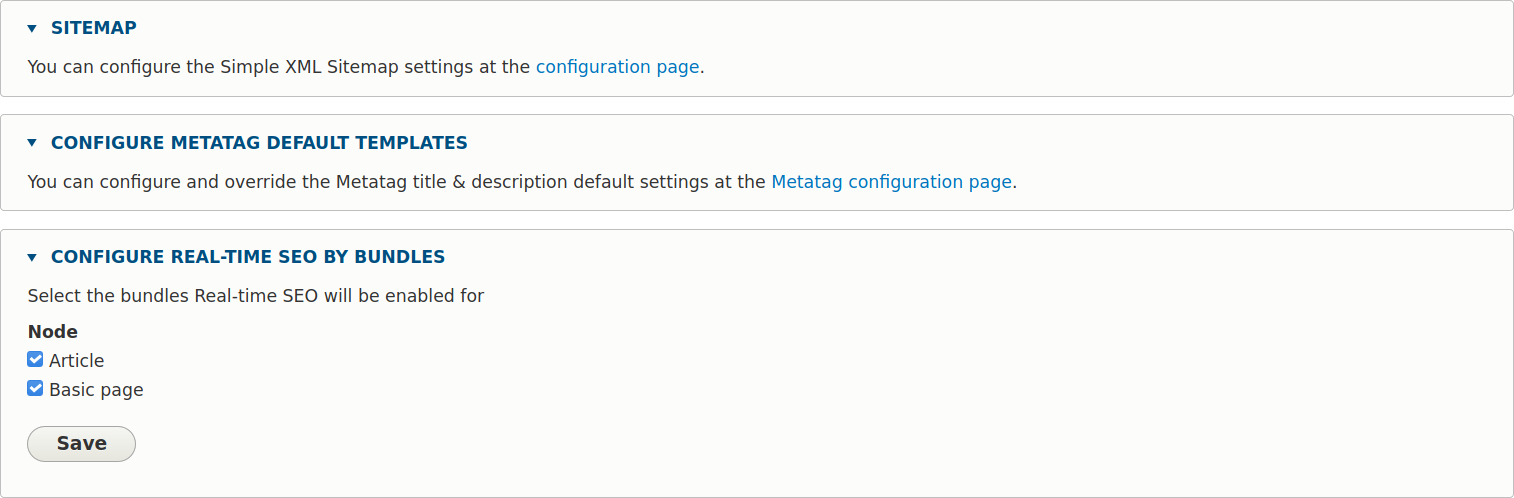Viewport: 1514px width, 498px height.
Task: Collapse Configure Metatag Default Templates arrow
Action: point(32,143)
